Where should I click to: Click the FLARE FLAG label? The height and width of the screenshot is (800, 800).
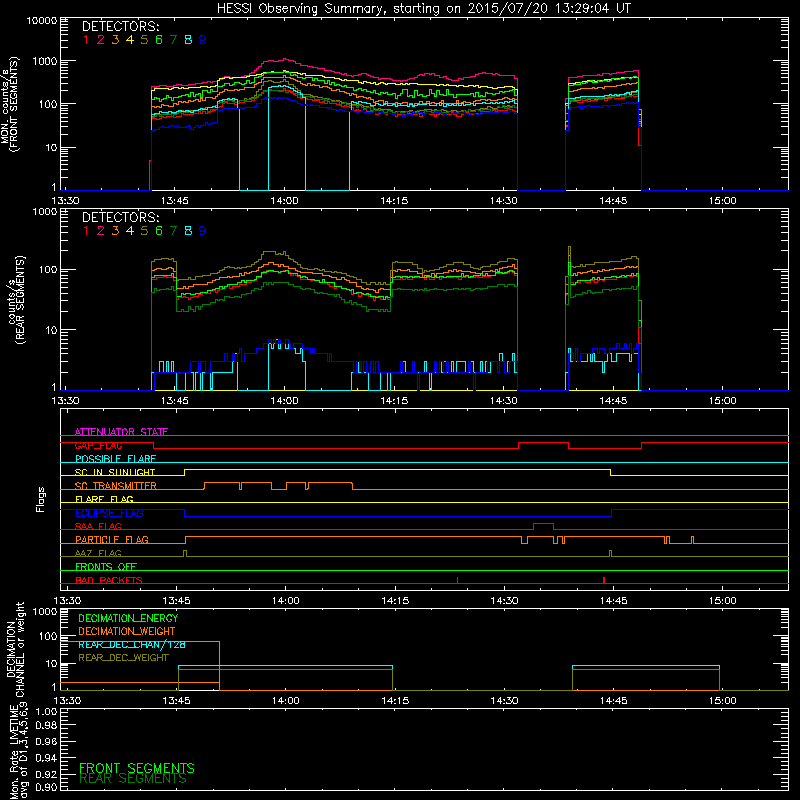click(x=104, y=499)
